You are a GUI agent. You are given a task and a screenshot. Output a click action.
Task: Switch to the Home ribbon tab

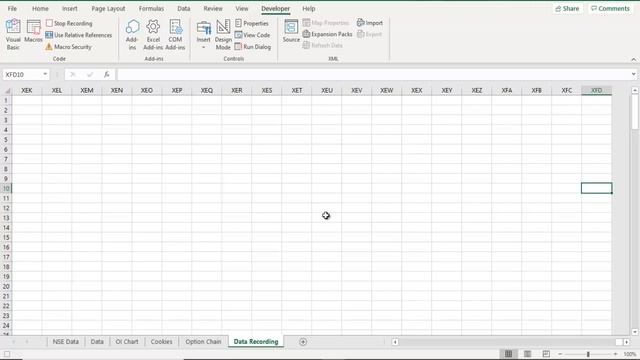pyautogui.click(x=40, y=9)
